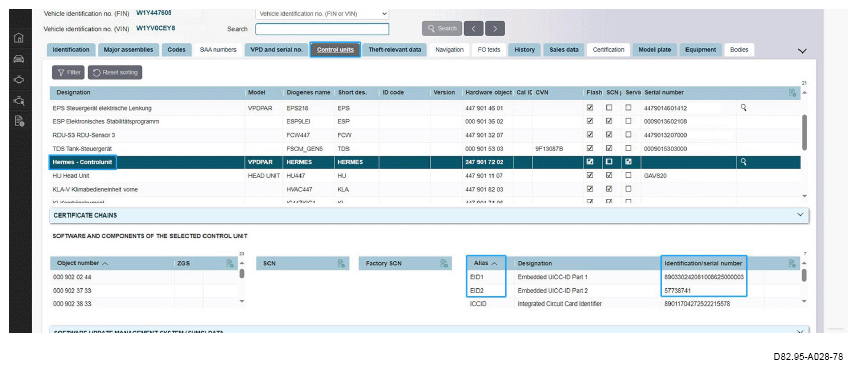Viewport: 857px width, 369px height.
Task: Click the Filter button
Action: 68,72
